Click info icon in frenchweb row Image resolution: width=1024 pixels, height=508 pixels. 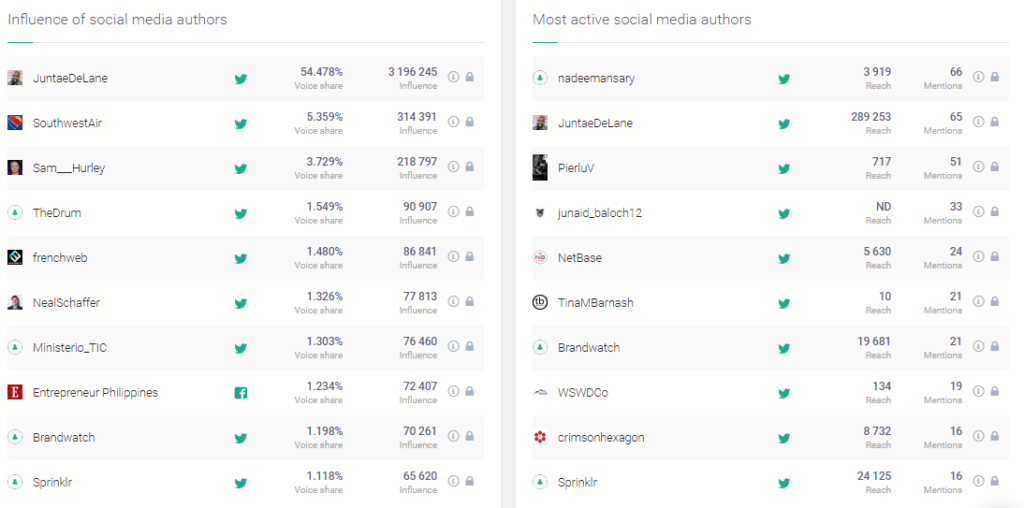click(x=453, y=257)
